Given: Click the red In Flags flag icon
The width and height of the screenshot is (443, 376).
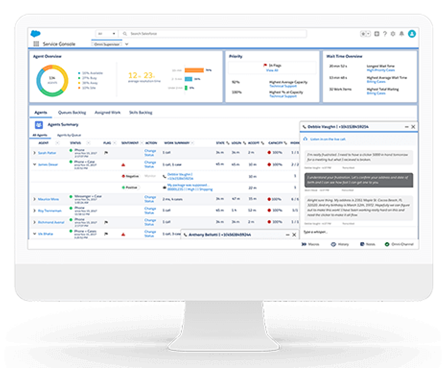Looking at the screenshot, I should [265, 65].
